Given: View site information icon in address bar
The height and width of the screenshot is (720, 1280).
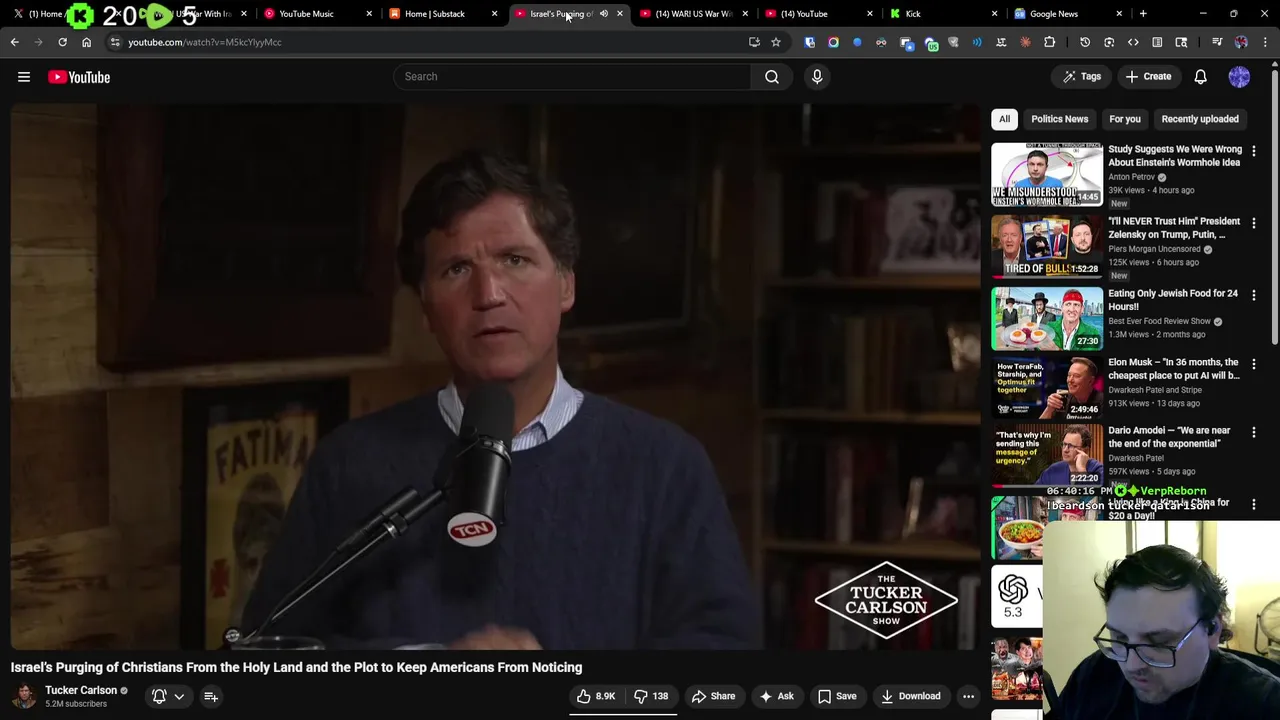Looking at the screenshot, I should coord(115,42).
